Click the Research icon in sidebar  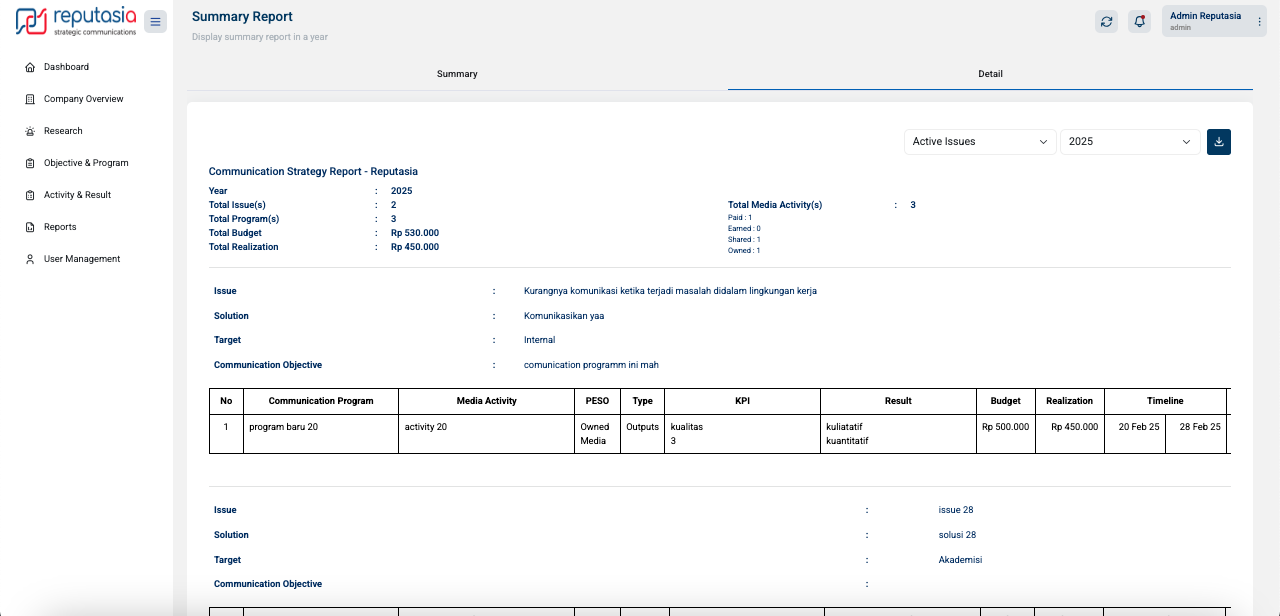(30, 131)
